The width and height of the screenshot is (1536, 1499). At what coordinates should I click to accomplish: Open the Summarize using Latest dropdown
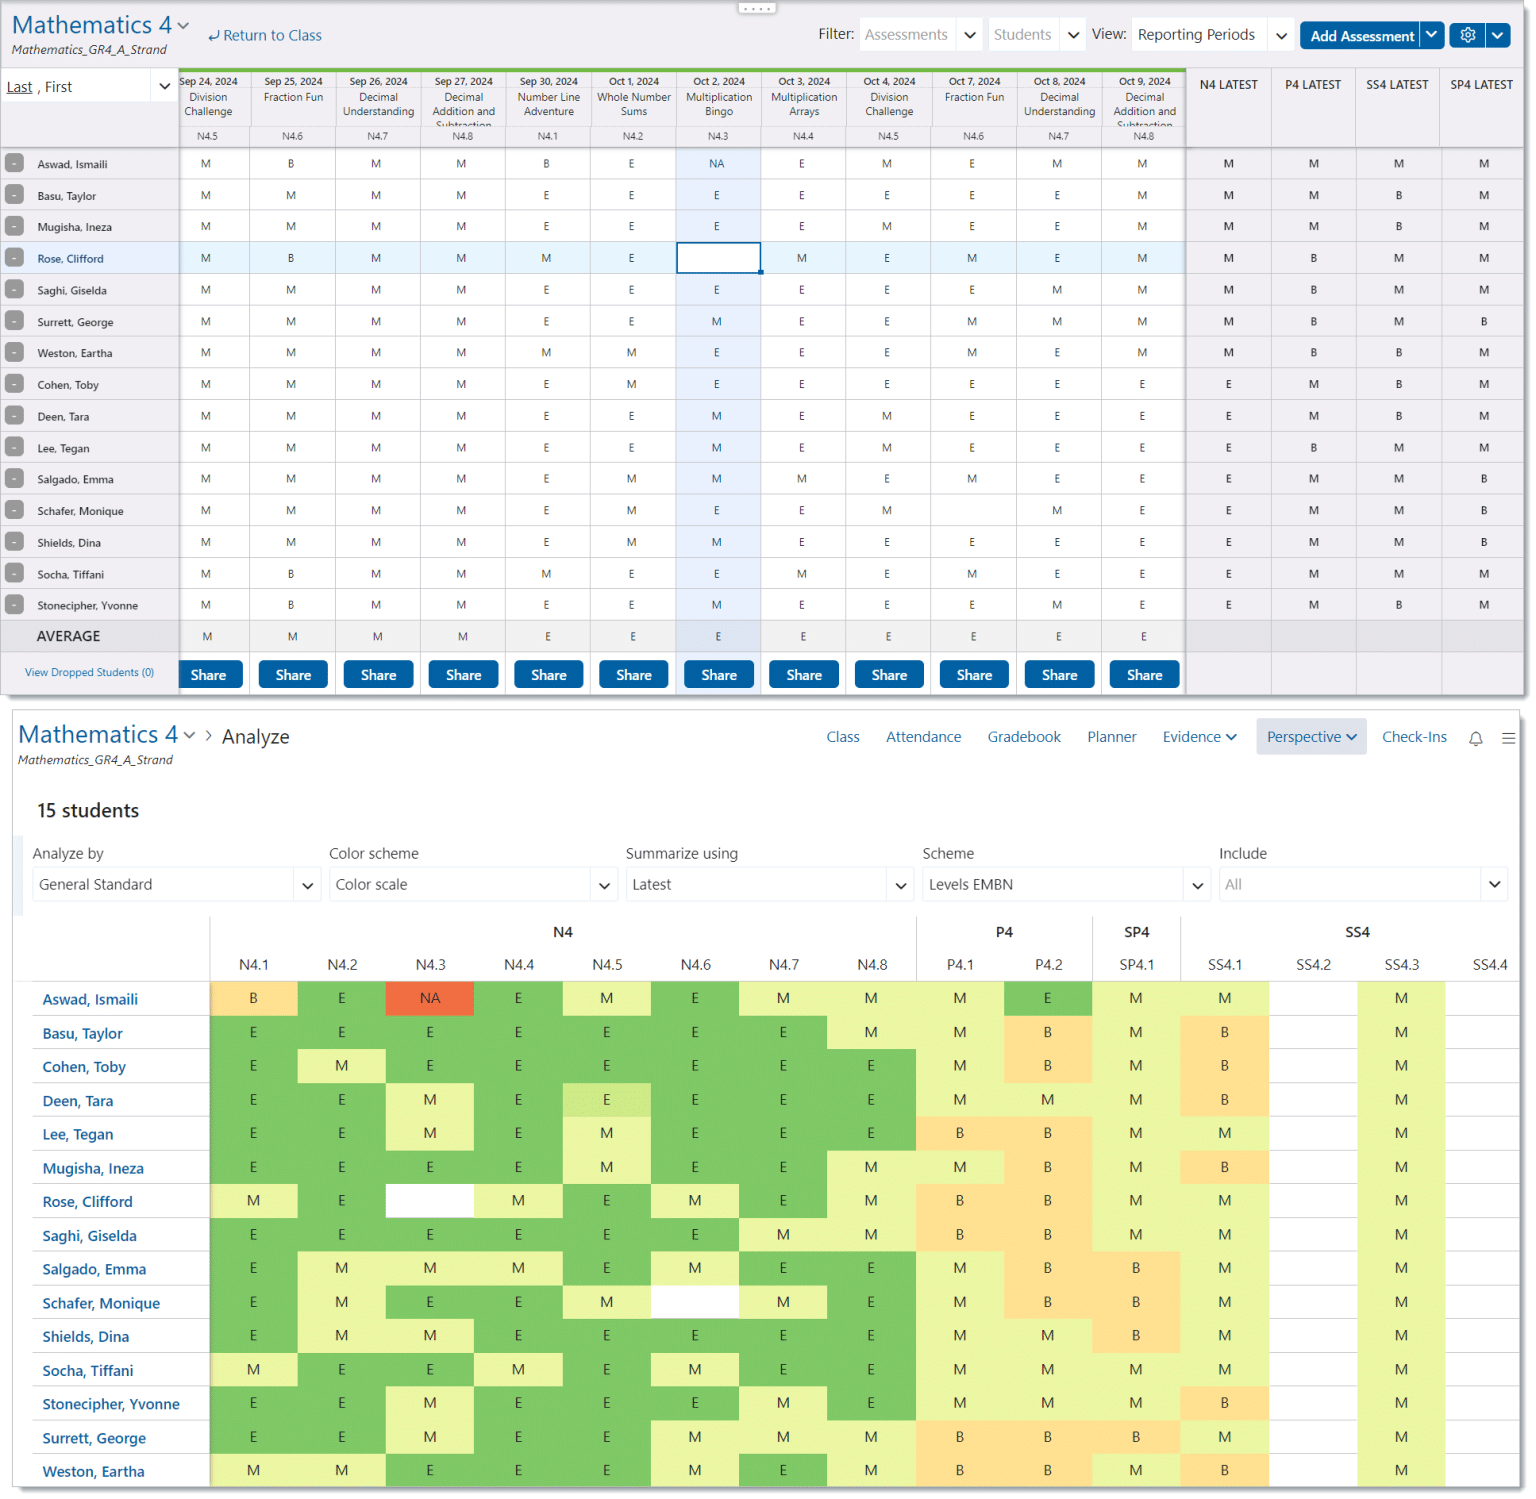900,884
